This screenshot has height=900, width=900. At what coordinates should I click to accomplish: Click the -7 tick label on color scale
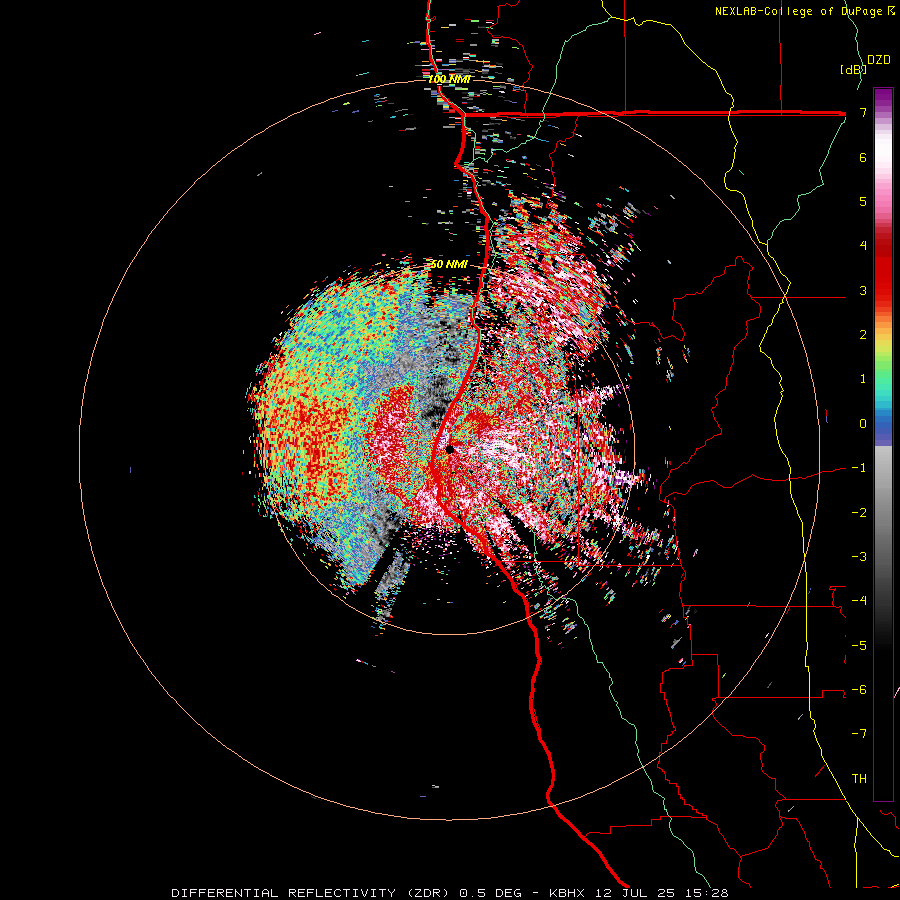point(859,734)
